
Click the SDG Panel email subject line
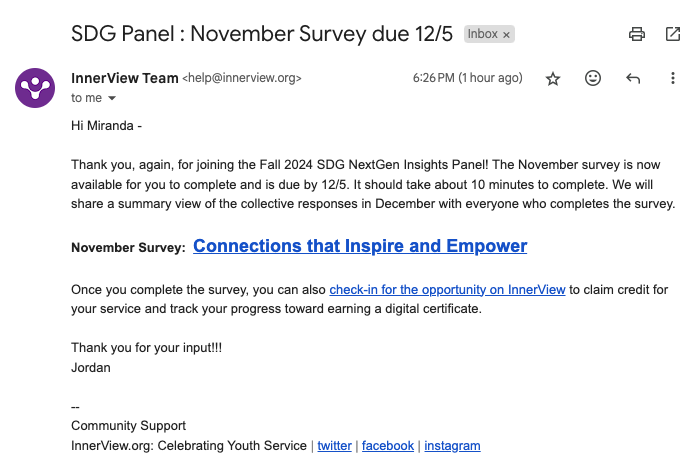coord(262,33)
